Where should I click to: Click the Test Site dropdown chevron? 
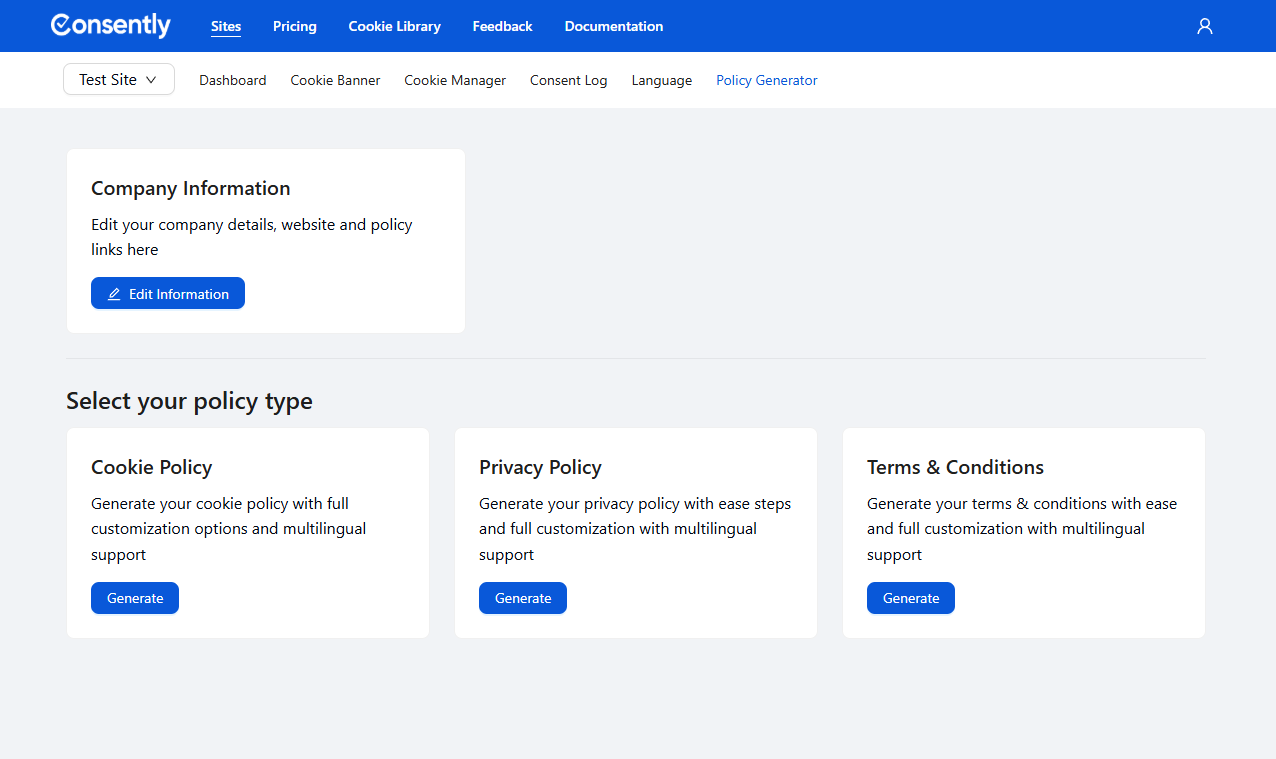pos(151,80)
